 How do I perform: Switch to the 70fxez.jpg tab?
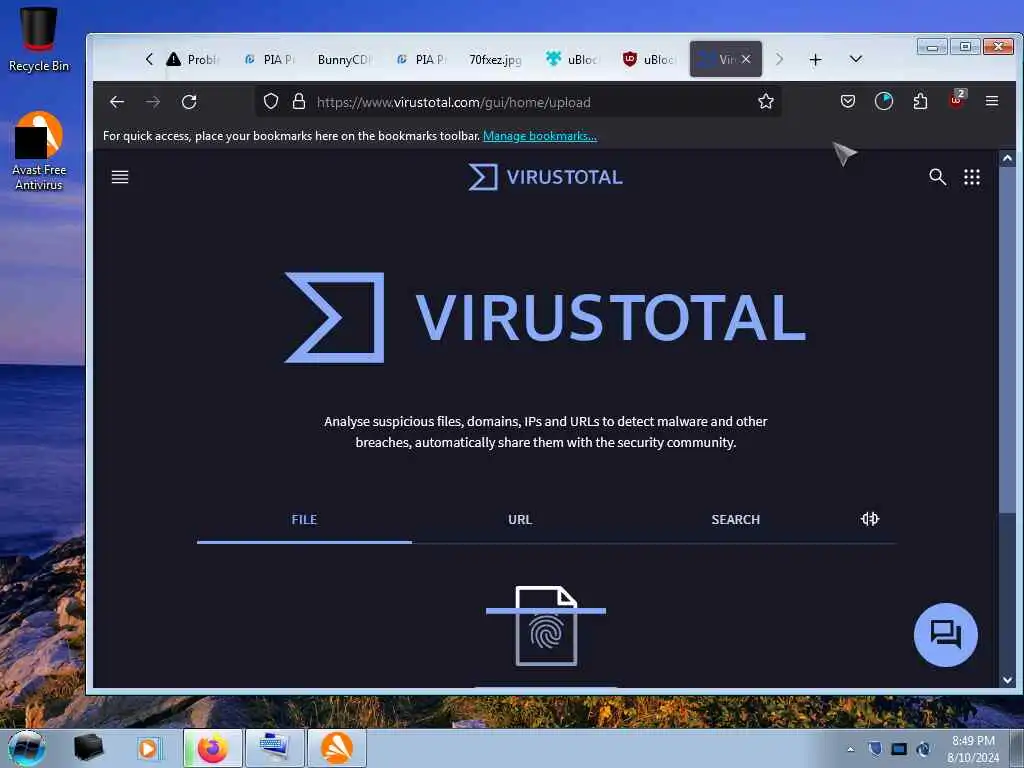[x=495, y=59]
